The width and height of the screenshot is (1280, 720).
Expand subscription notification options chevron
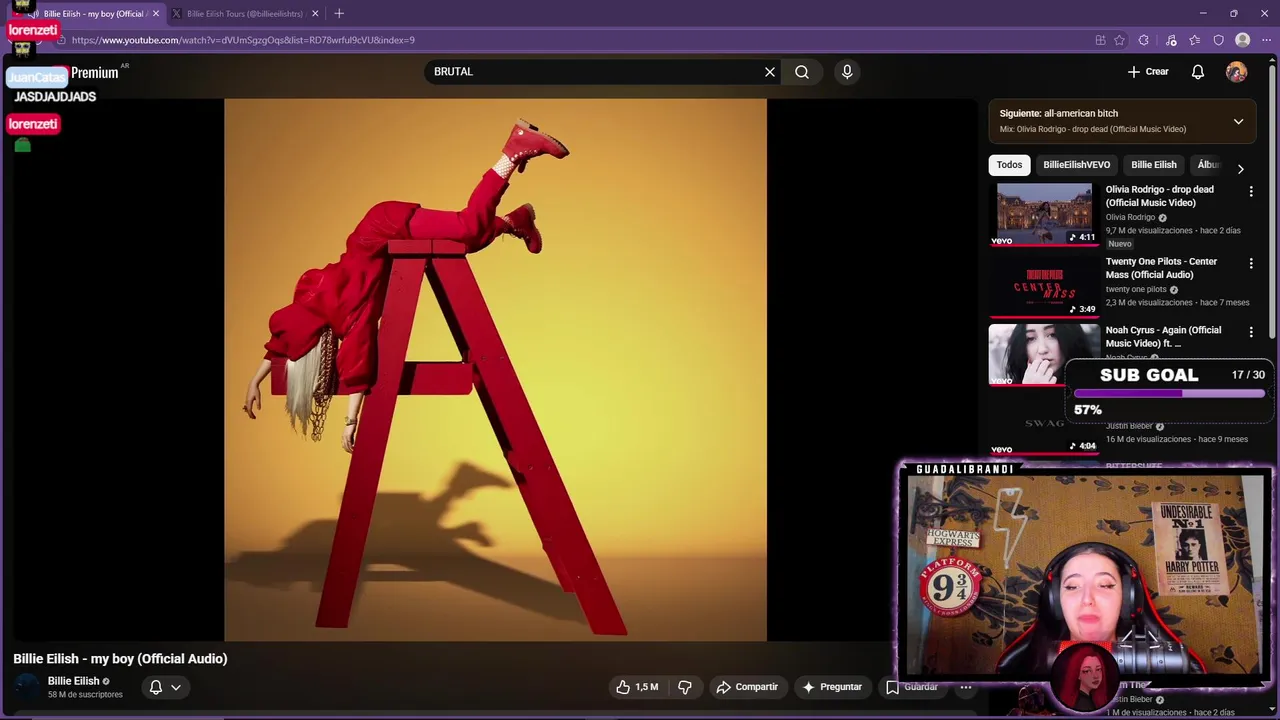(176, 687)
